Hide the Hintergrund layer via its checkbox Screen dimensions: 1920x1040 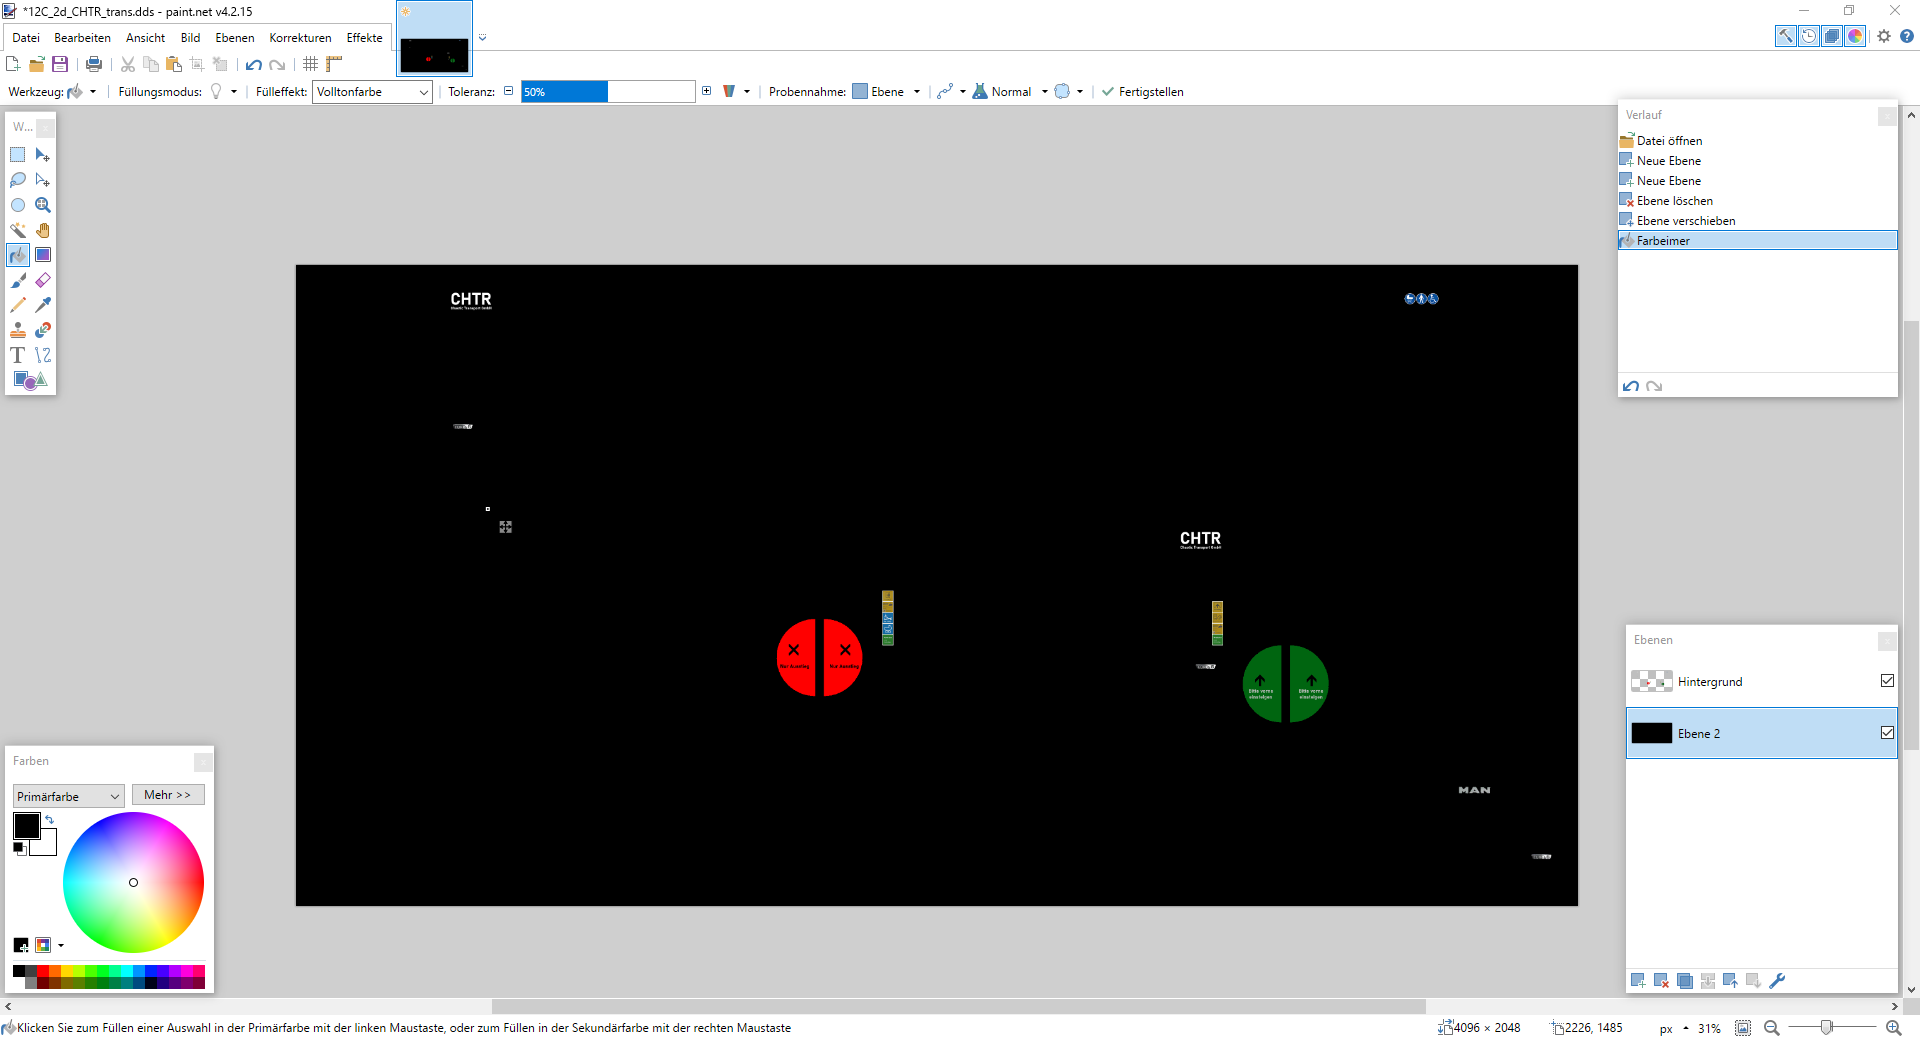click(1887, 681)
